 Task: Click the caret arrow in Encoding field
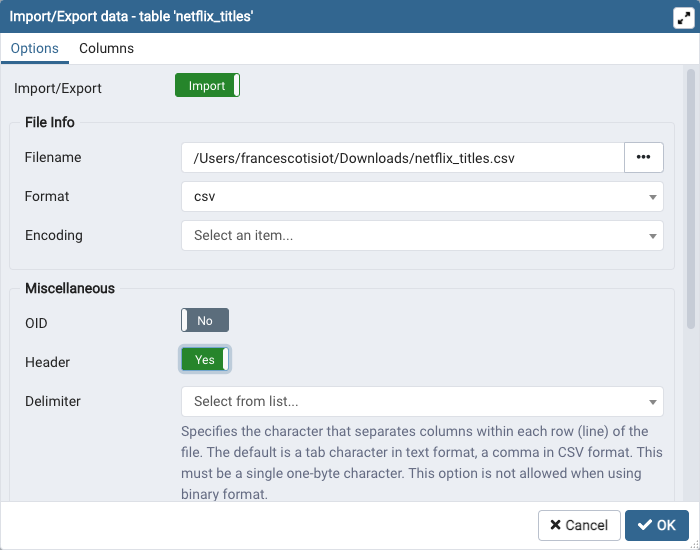pos(652,236)
